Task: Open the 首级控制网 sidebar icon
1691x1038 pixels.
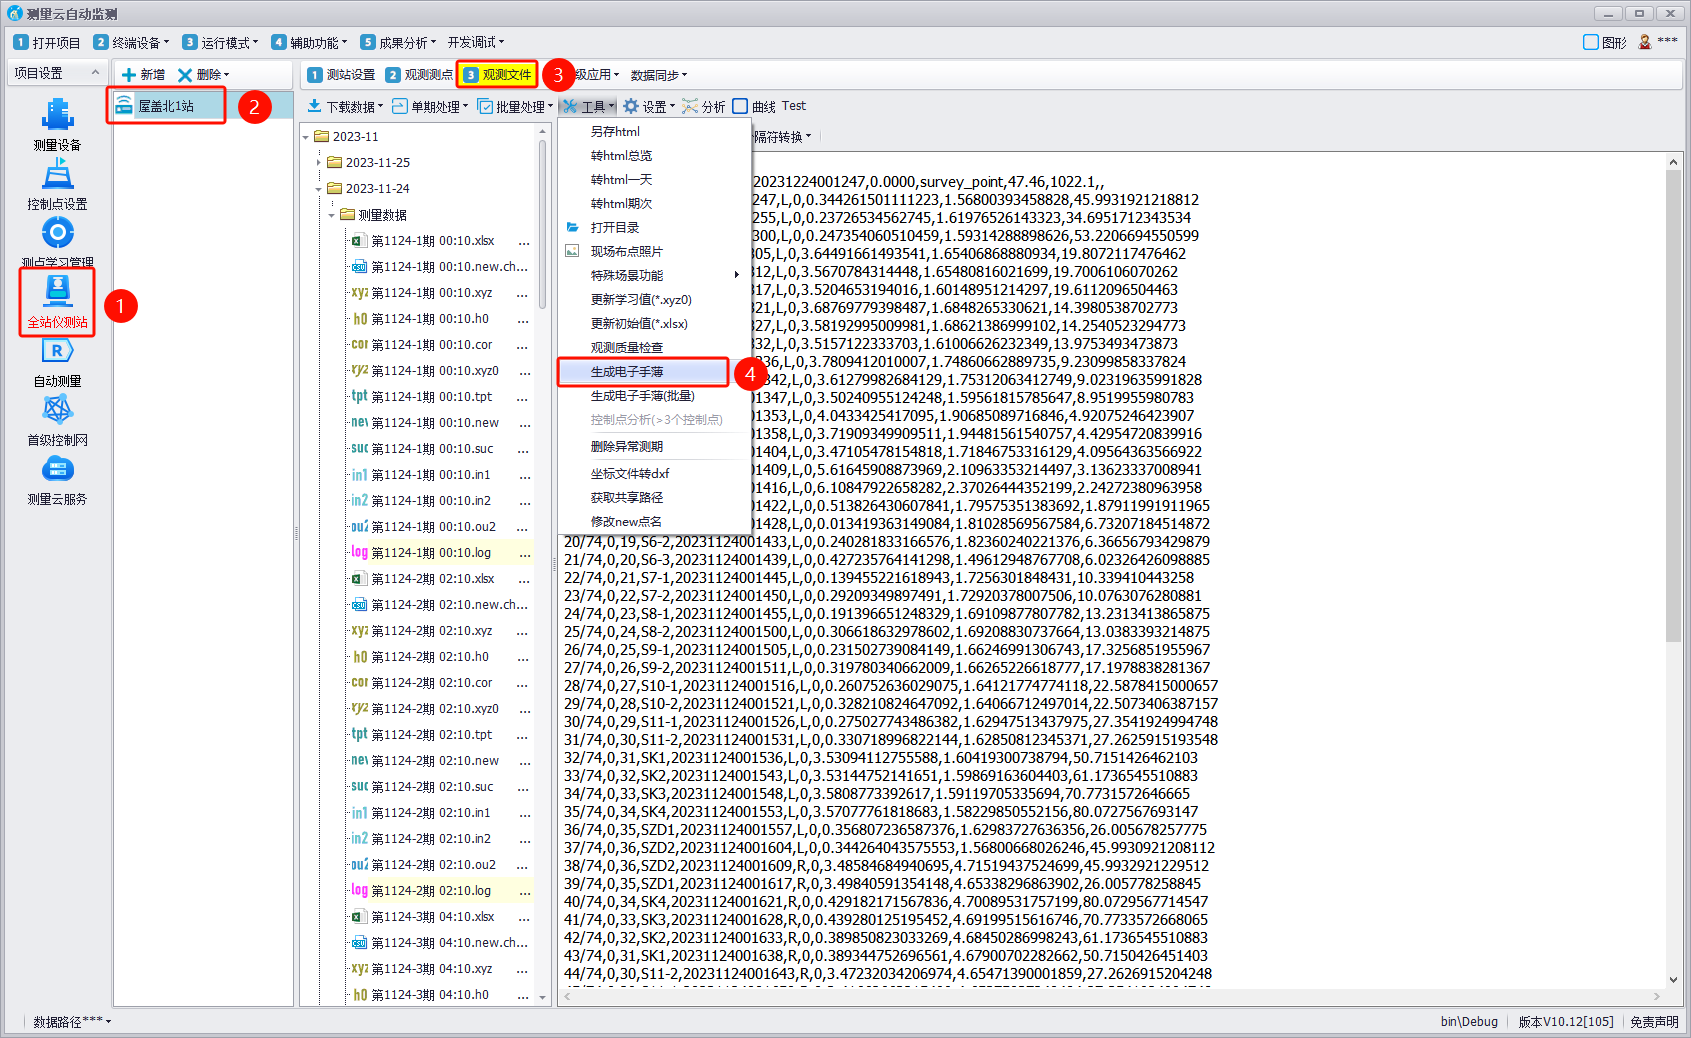Action: (57, 411)
